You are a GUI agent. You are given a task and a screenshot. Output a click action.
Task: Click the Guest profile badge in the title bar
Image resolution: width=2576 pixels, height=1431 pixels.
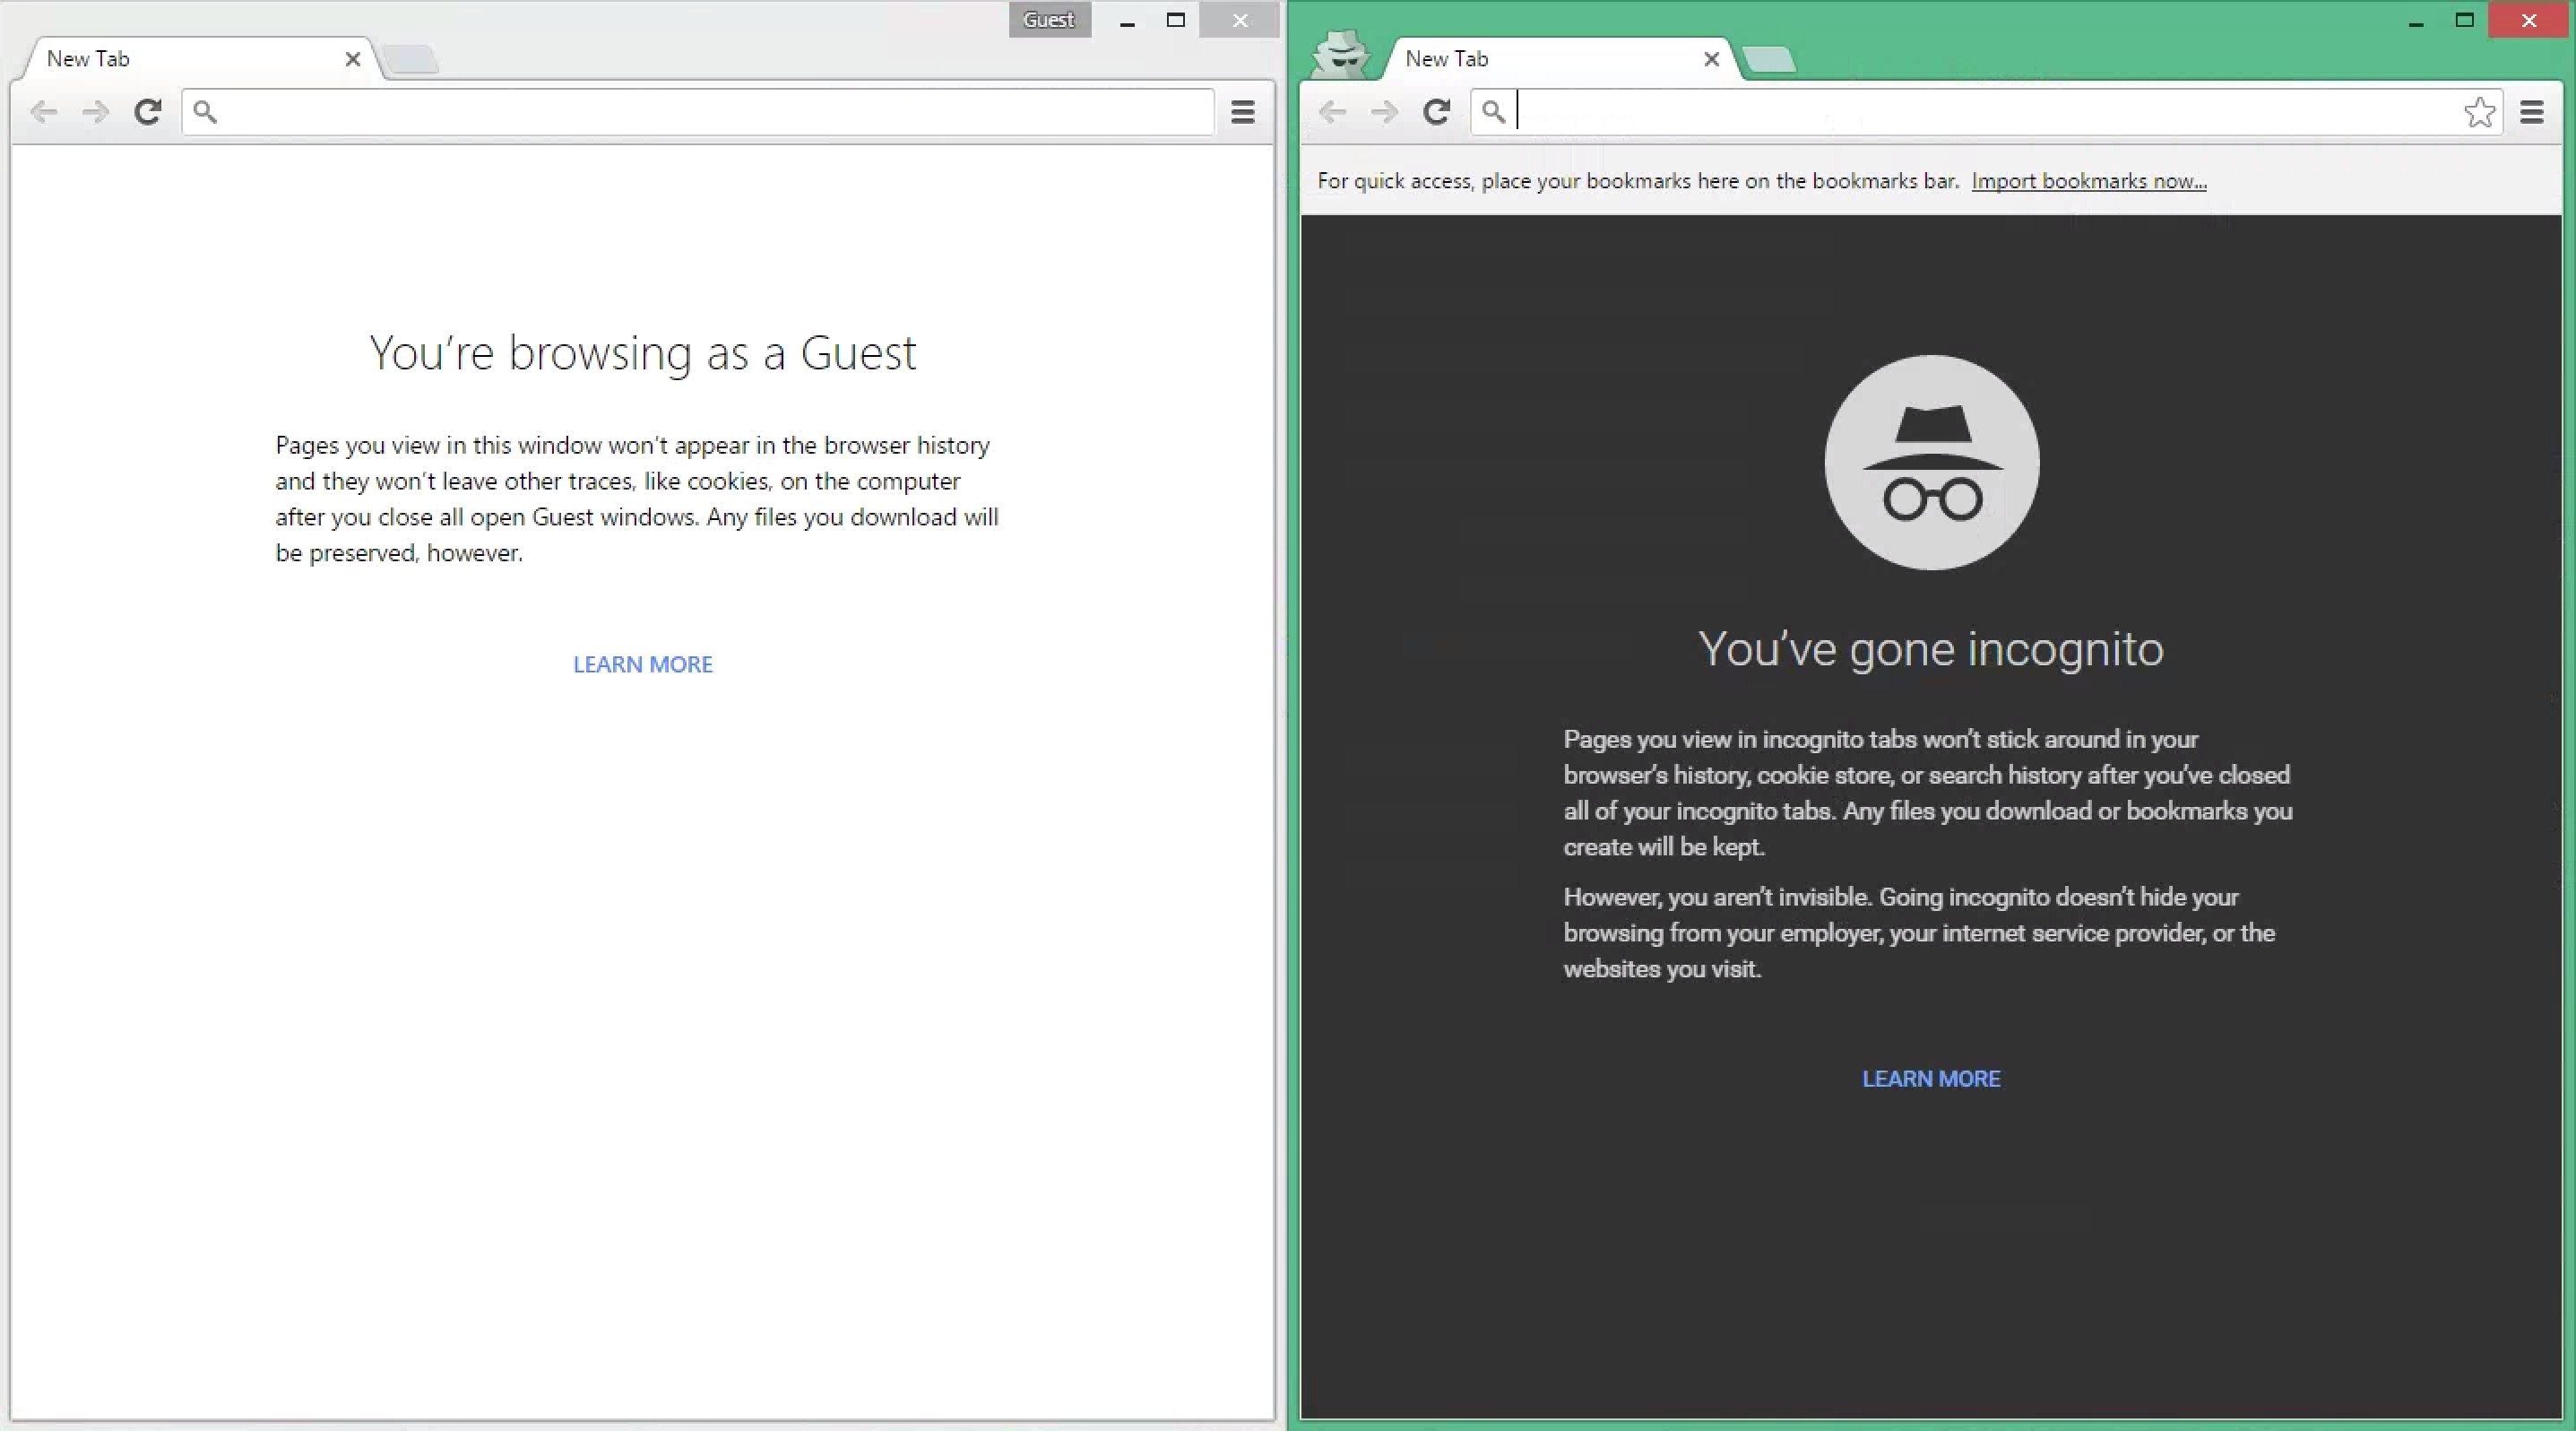coord(1049,19)
